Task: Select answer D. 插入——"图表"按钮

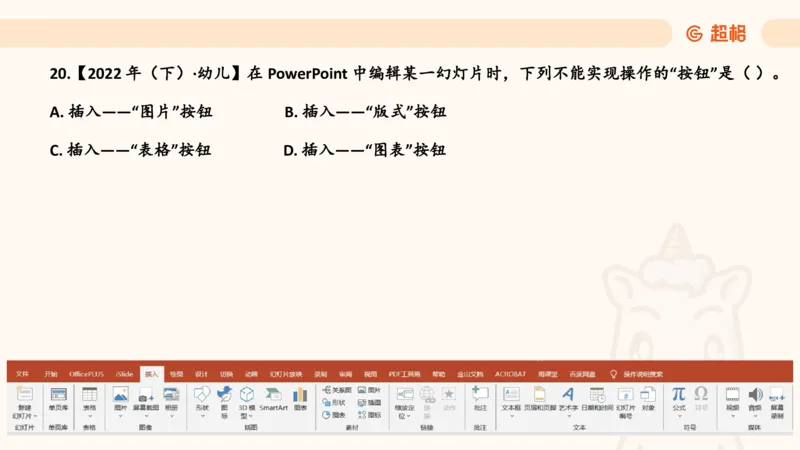Action: pos(365,150)
